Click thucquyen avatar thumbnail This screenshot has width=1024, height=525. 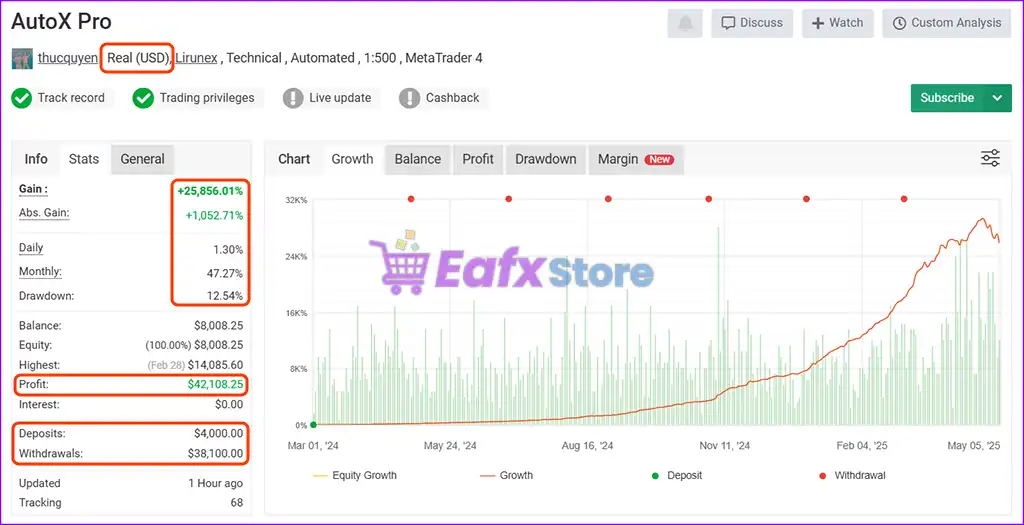point(22,58)
